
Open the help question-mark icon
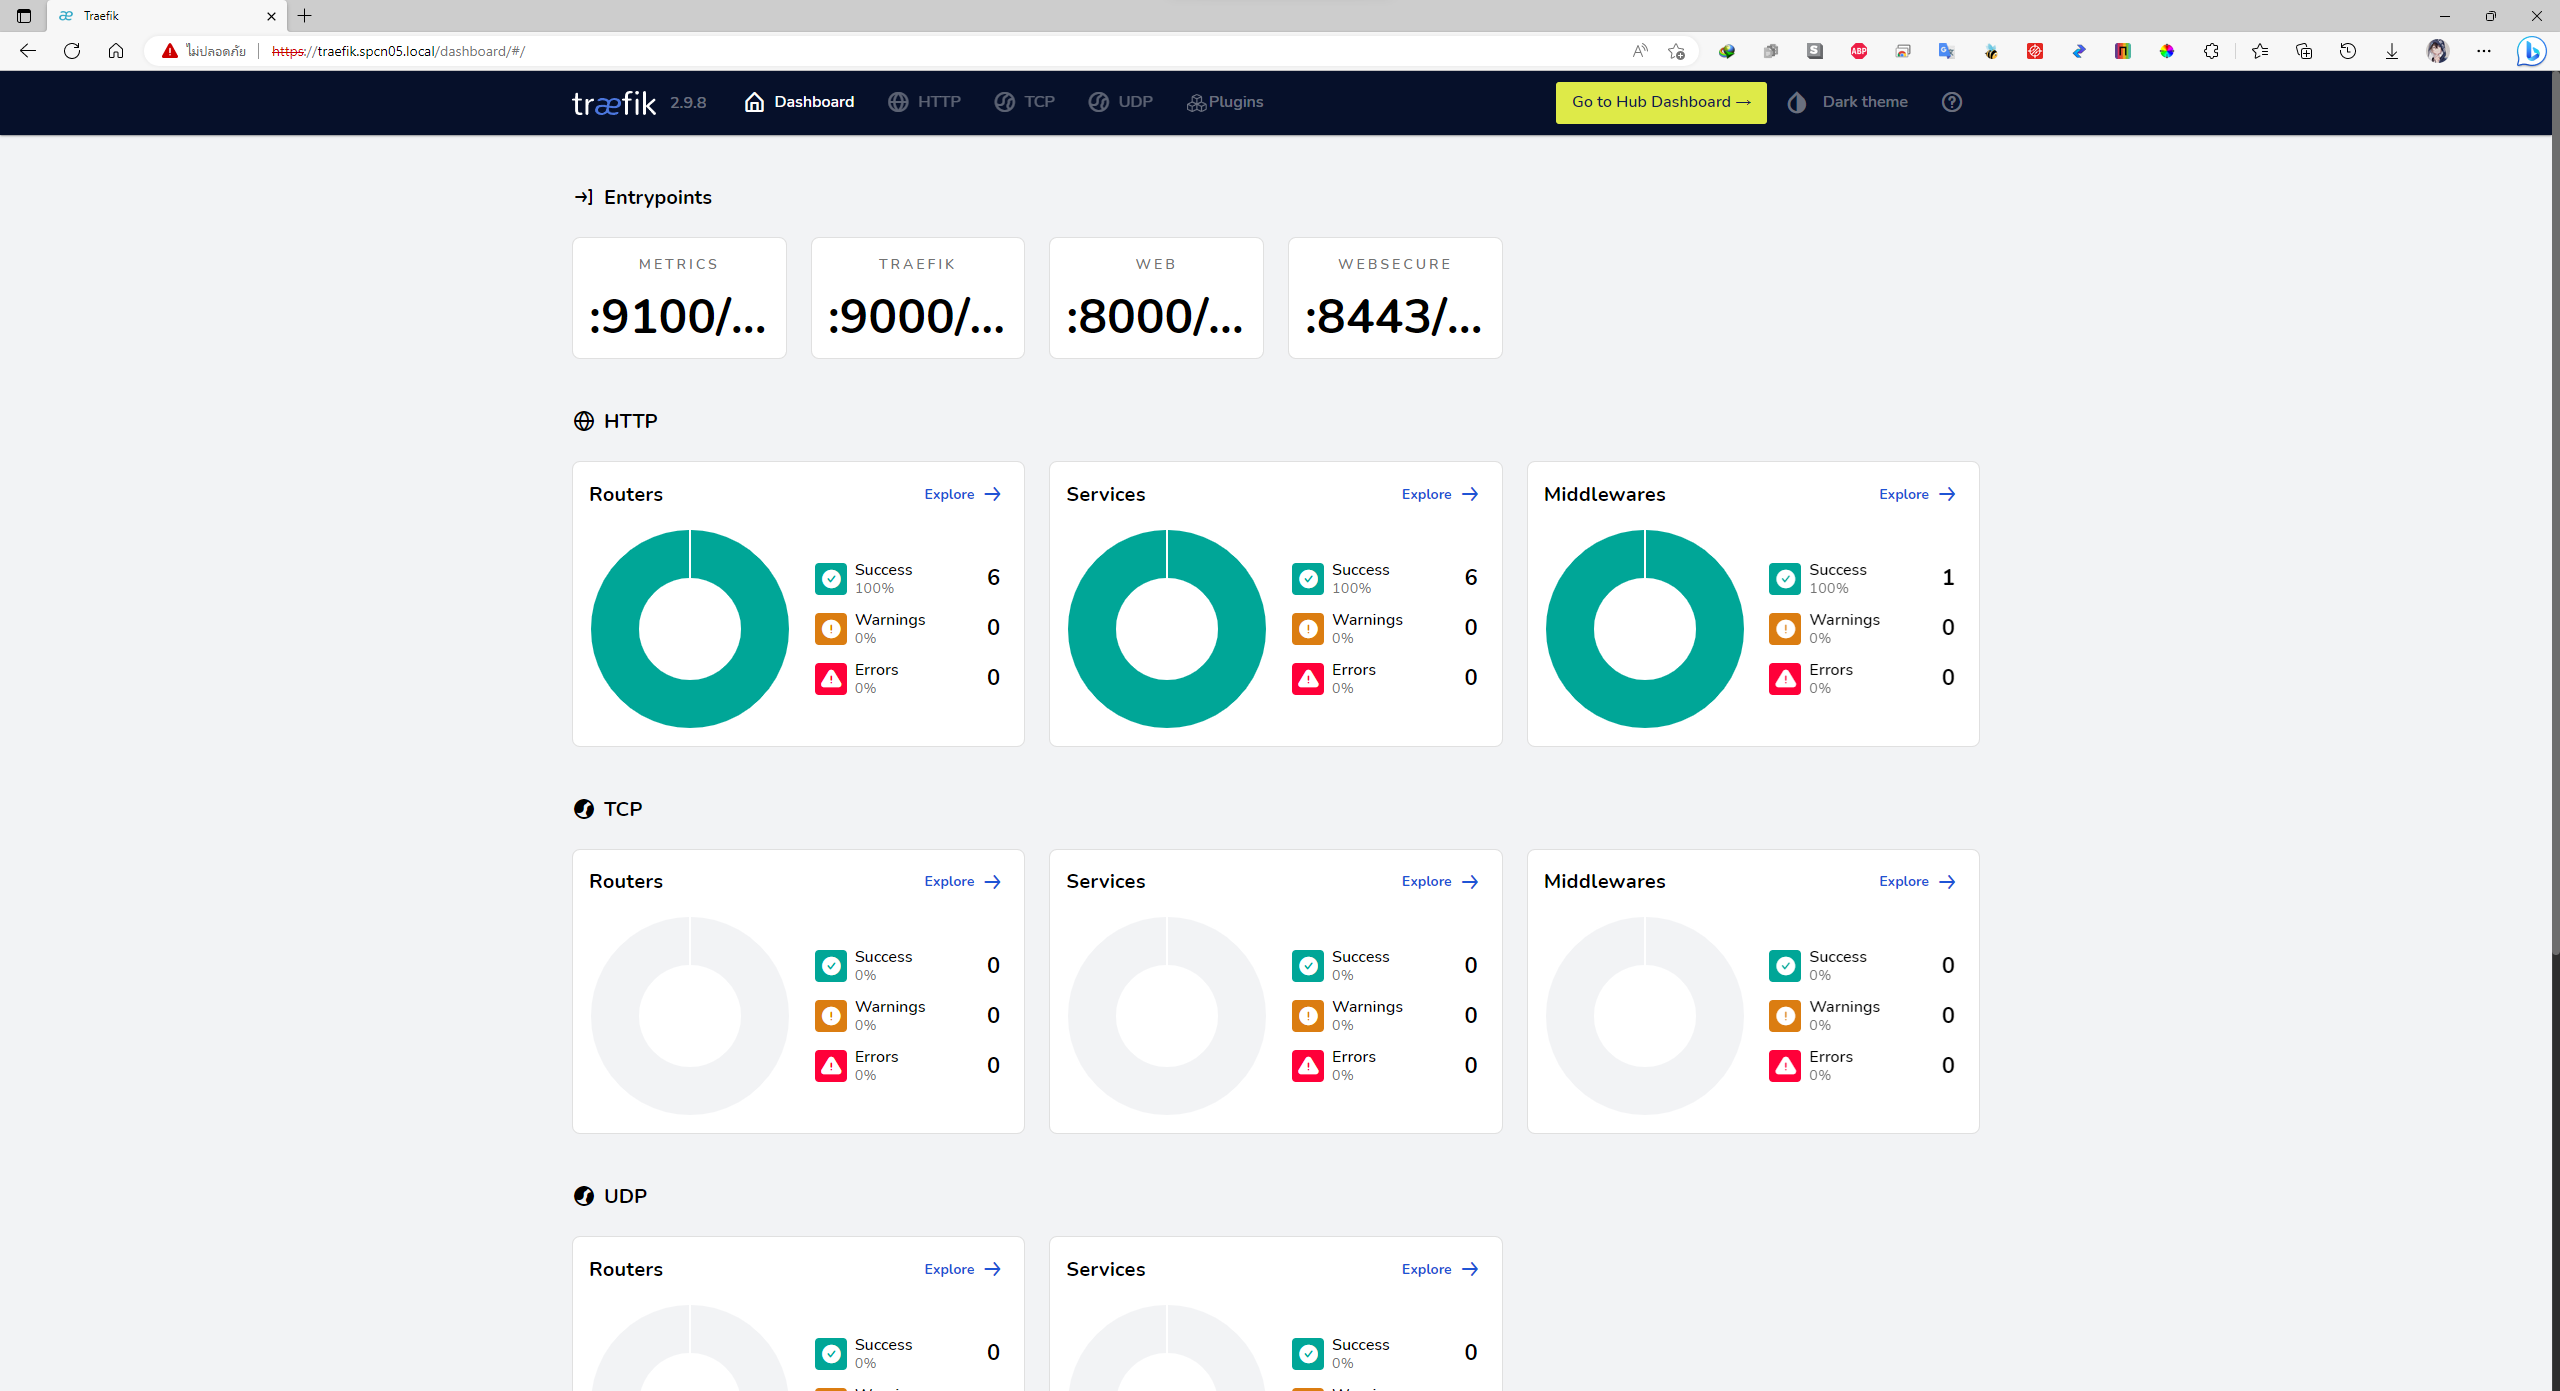pos(1951,102)
